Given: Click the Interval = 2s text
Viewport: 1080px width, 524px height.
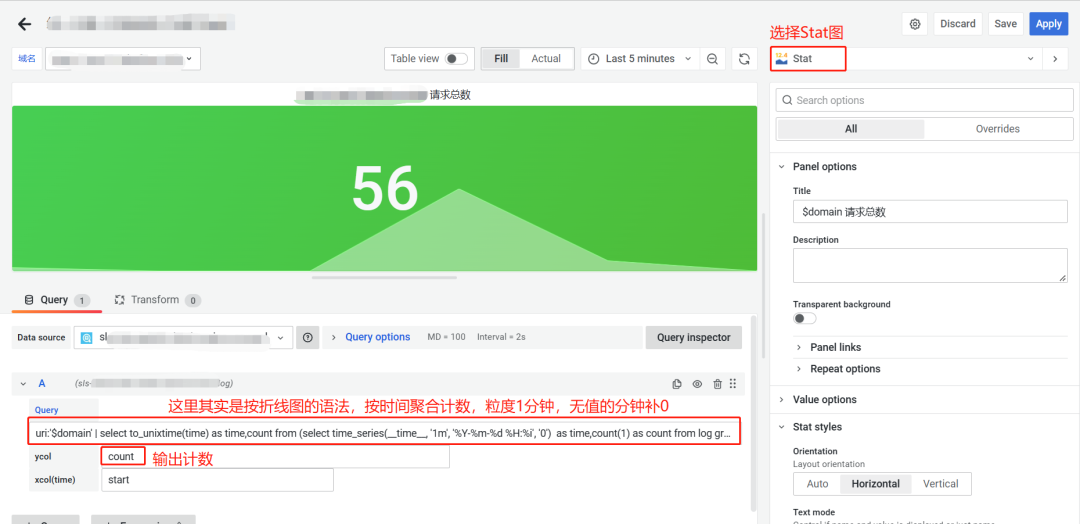Looking at the screenshot, I should tap(501, 337).
